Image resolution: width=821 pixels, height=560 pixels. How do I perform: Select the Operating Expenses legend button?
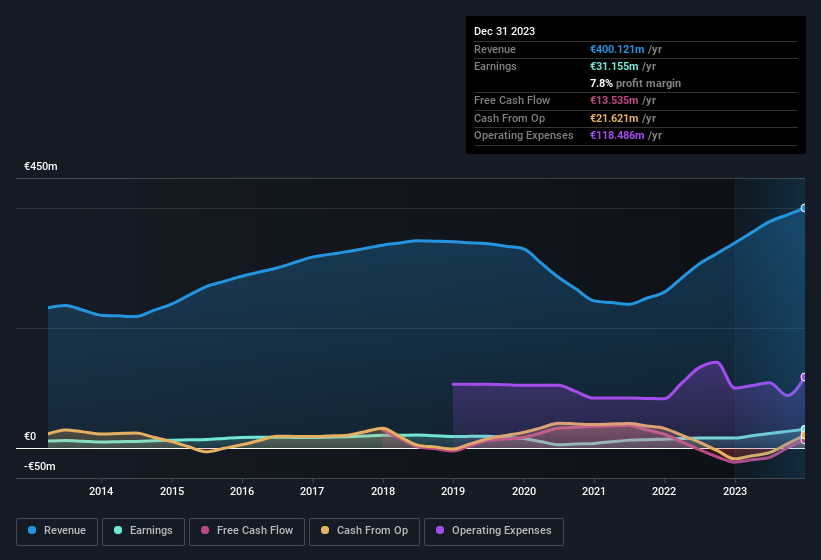click(x=494, y=531)
